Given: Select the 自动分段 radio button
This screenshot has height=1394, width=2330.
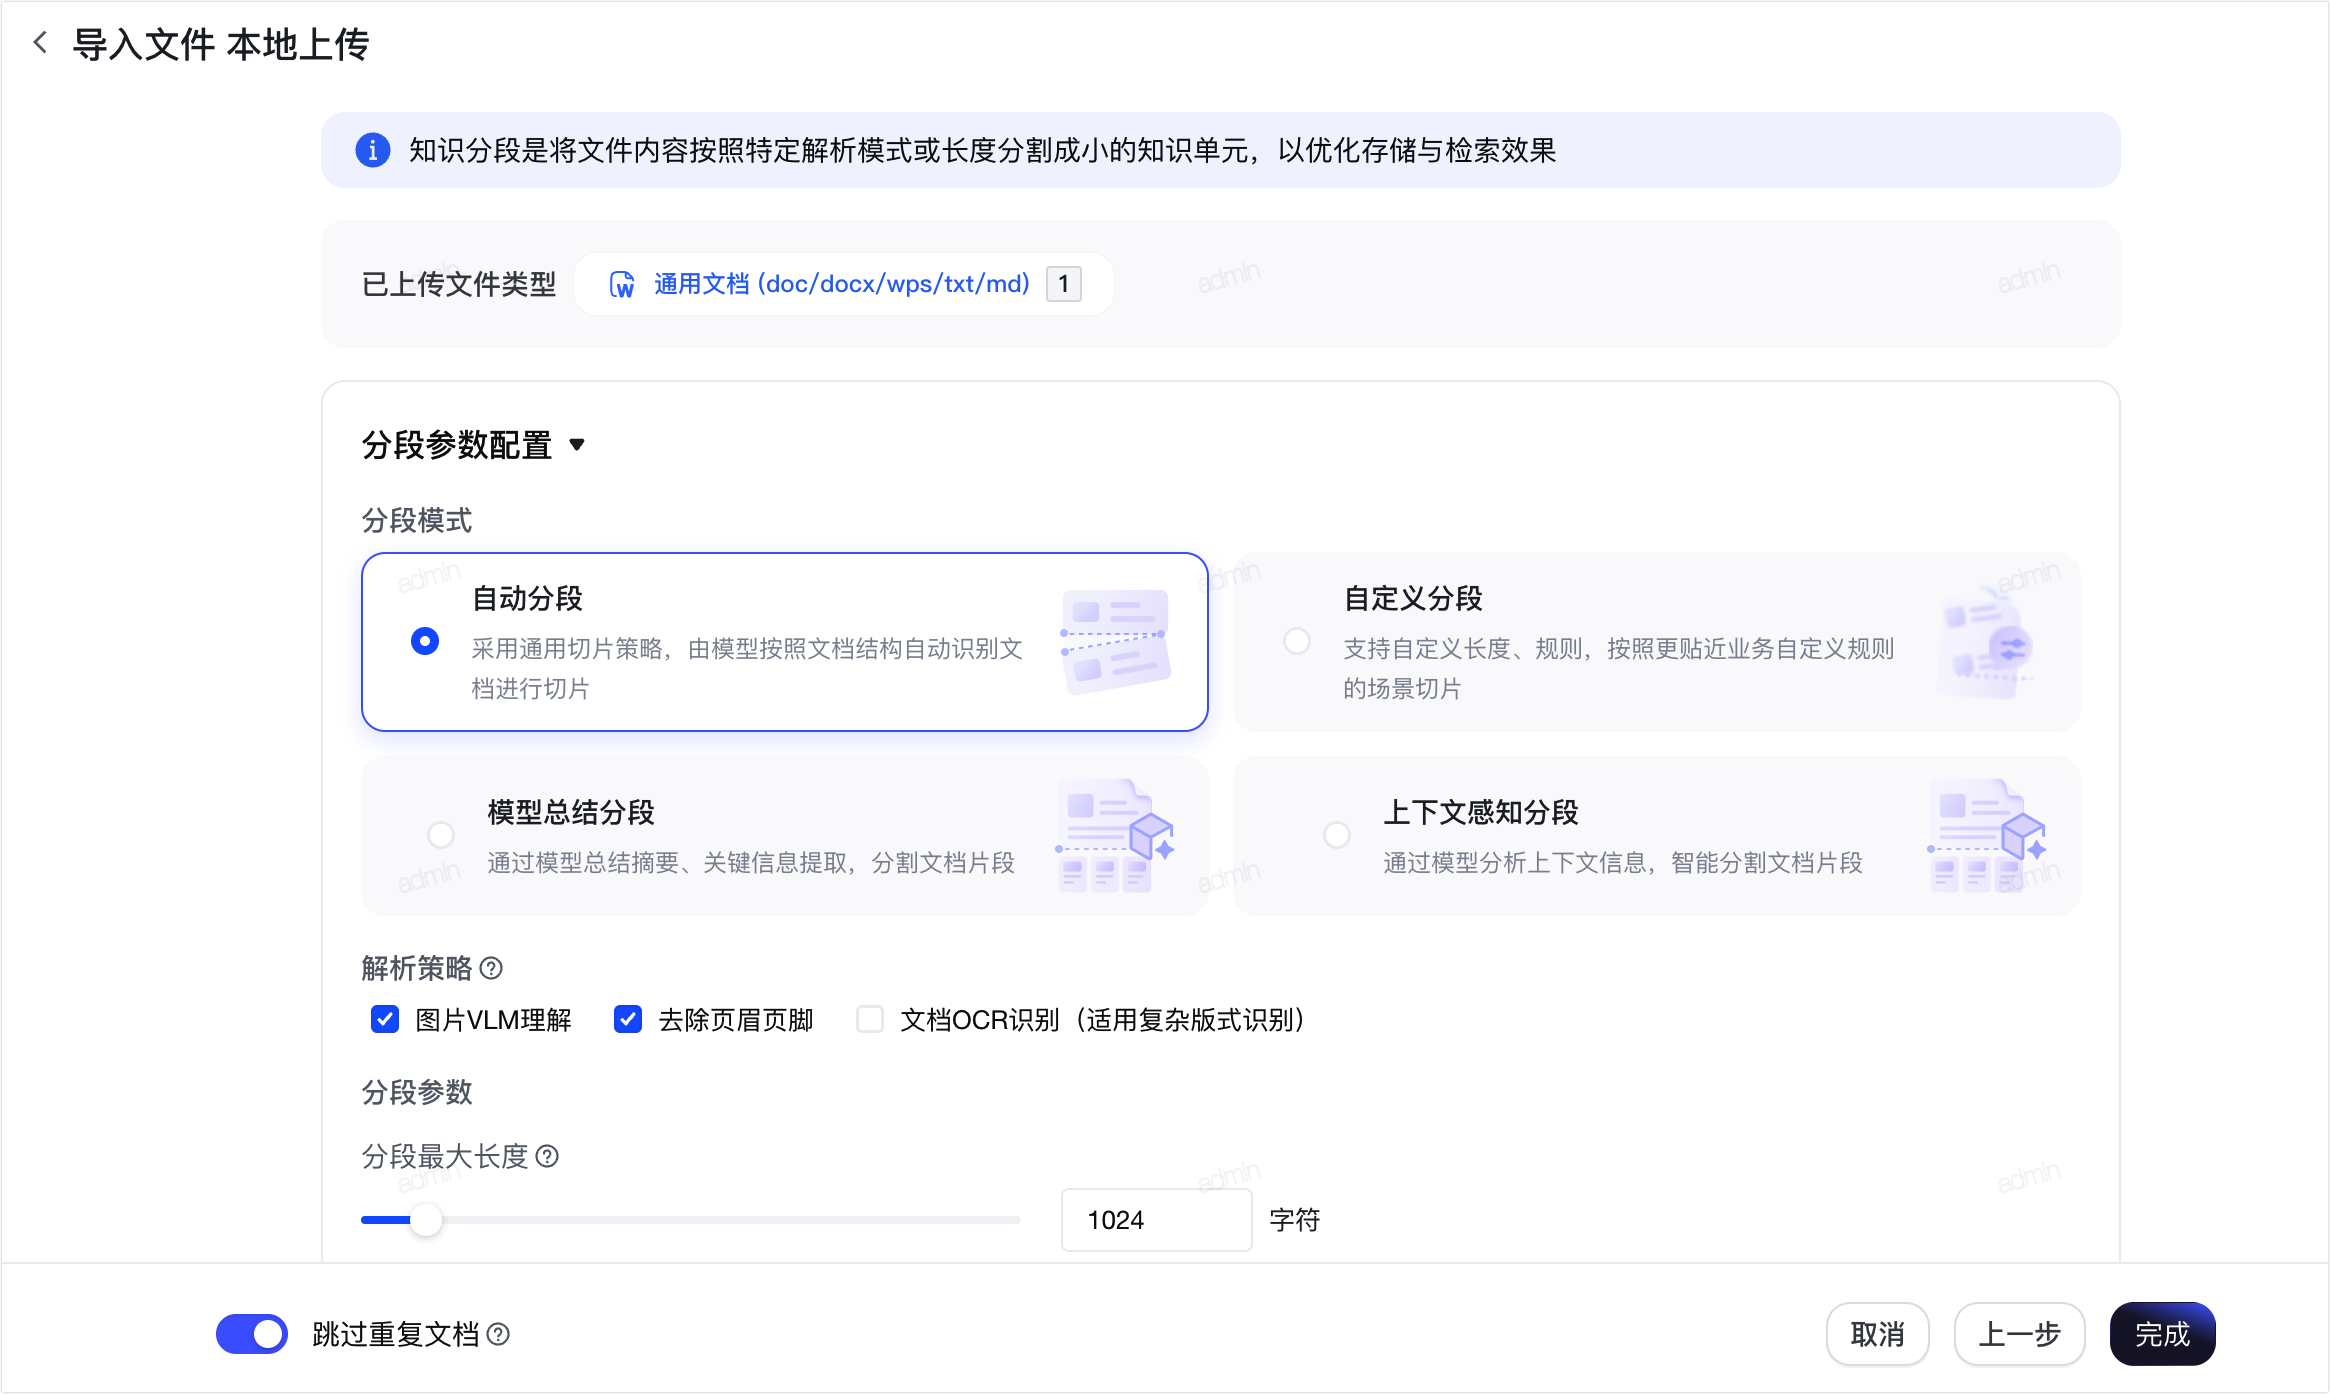Looking at the screenshot, I should [425, 641].
